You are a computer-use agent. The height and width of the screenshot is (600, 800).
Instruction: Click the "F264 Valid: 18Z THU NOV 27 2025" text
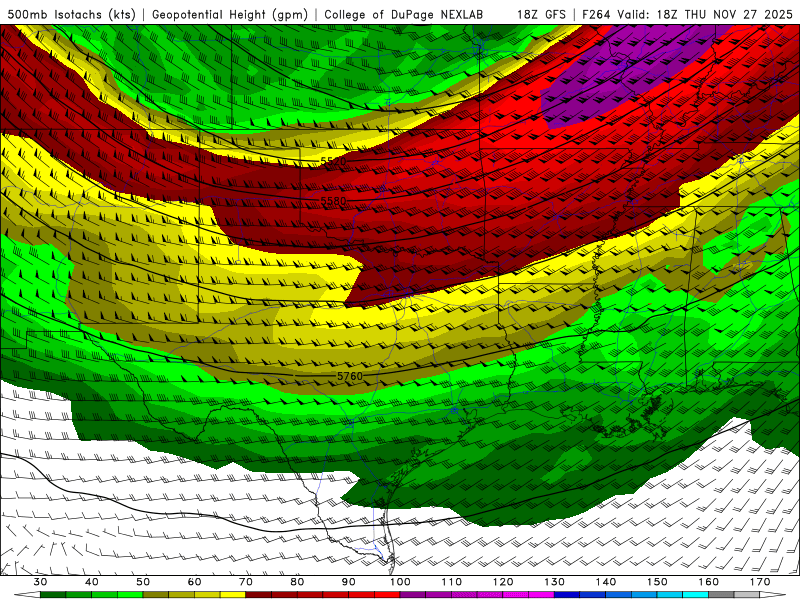click(687, 15)
